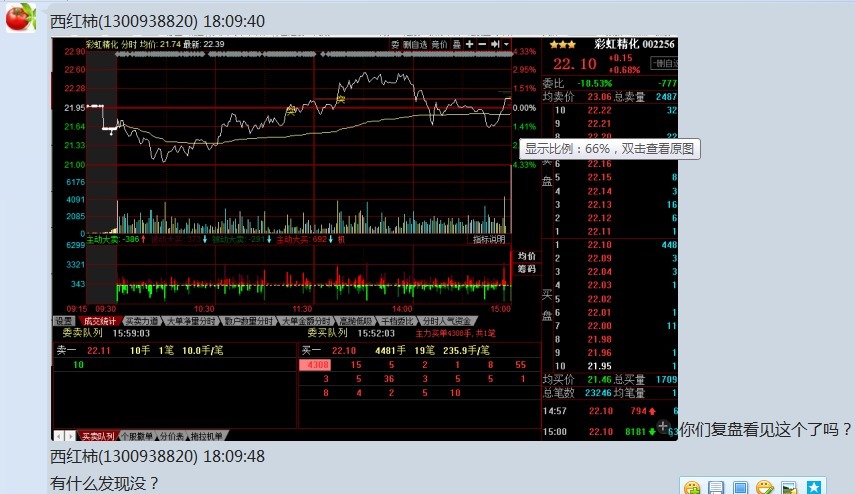
Task: Select the 个股撤单 bottom tab
Action: click(x=136, y=436)
